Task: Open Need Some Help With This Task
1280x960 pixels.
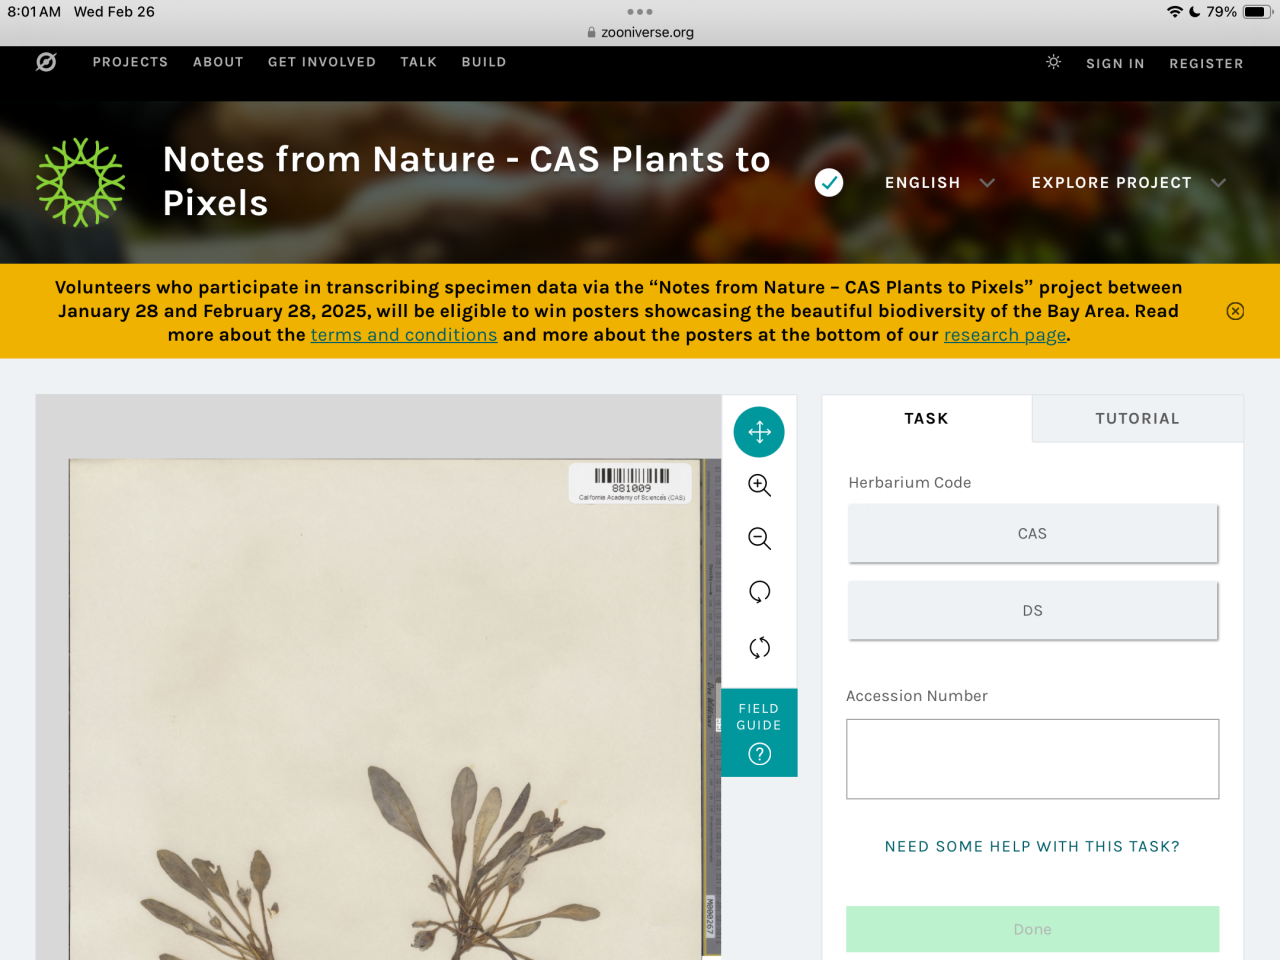Action: pyautogui.click(x=1032, y=847)
